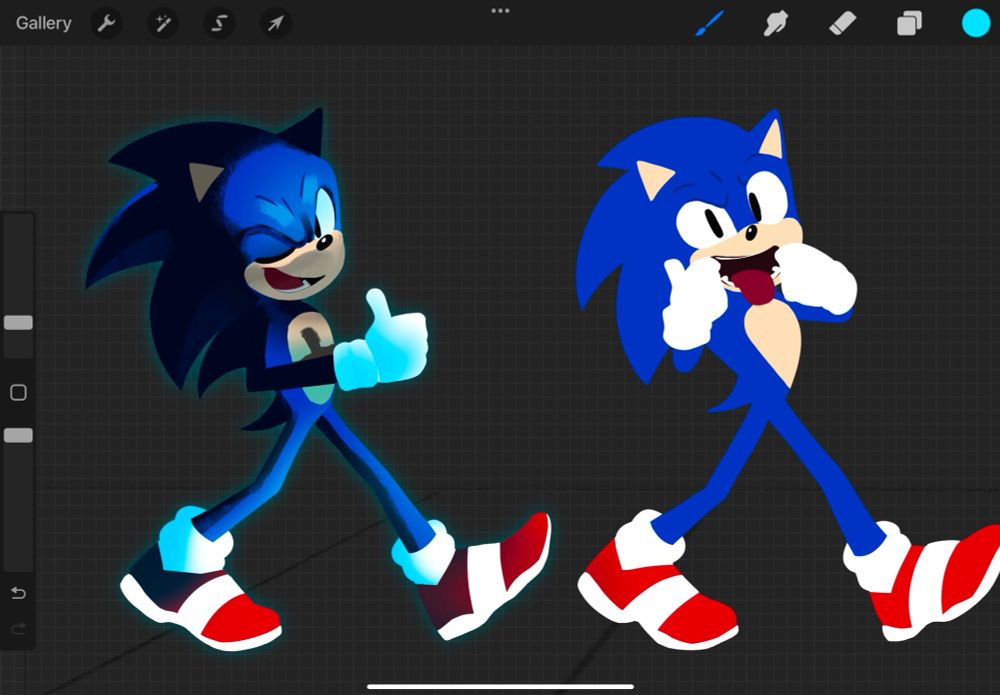Tap the square modify button on sidebar
The width and height of the screenshot is (1000, 695).
click(18, 392)
